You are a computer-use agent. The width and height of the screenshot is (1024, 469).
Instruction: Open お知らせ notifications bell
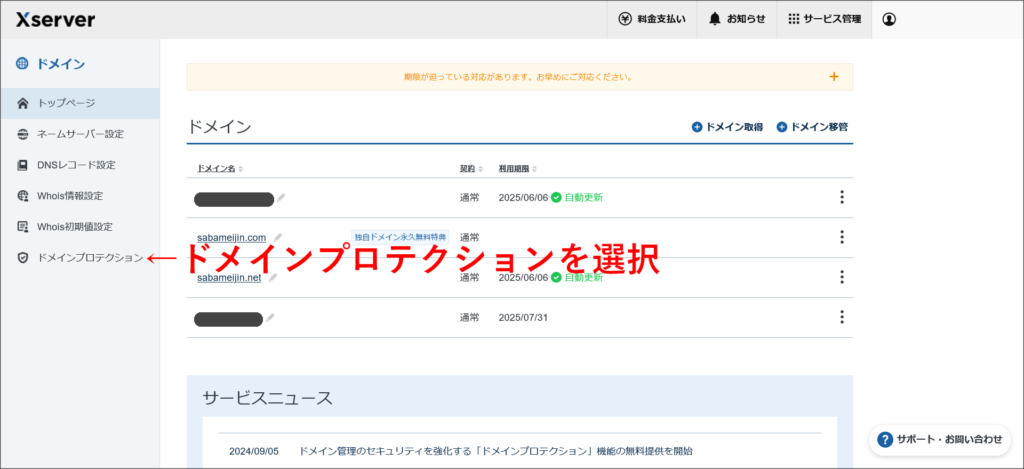click(737, 20)
